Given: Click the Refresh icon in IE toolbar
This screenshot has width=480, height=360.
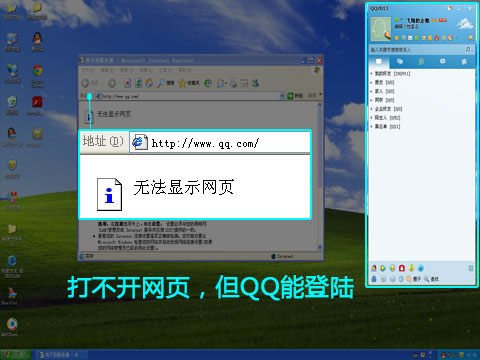Looking at the screenshot, I should click(x=138, y=83).
